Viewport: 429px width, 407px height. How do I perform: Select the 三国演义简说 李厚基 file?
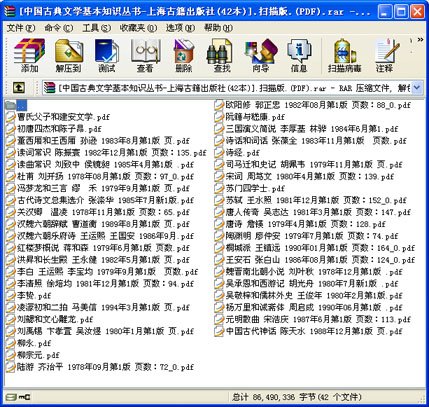(306, 129)
